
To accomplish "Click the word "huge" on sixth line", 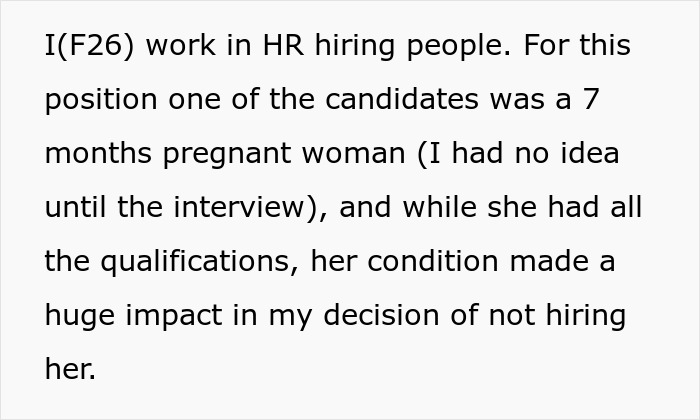I will tap(80, 317).
